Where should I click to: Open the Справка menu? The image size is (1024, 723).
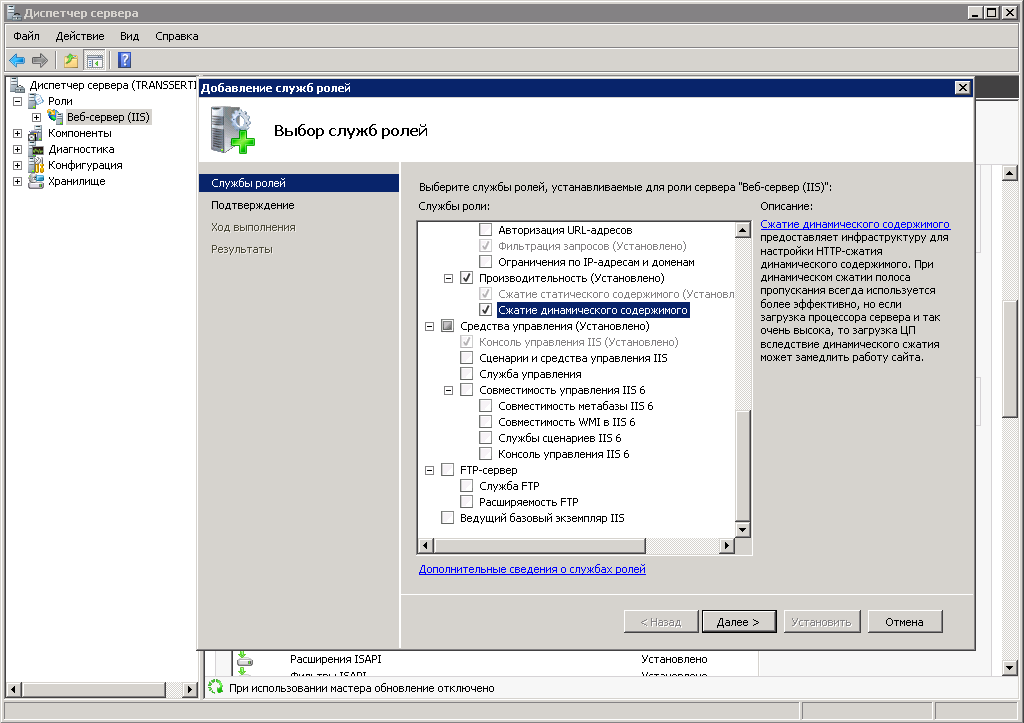tap(177, 36)
